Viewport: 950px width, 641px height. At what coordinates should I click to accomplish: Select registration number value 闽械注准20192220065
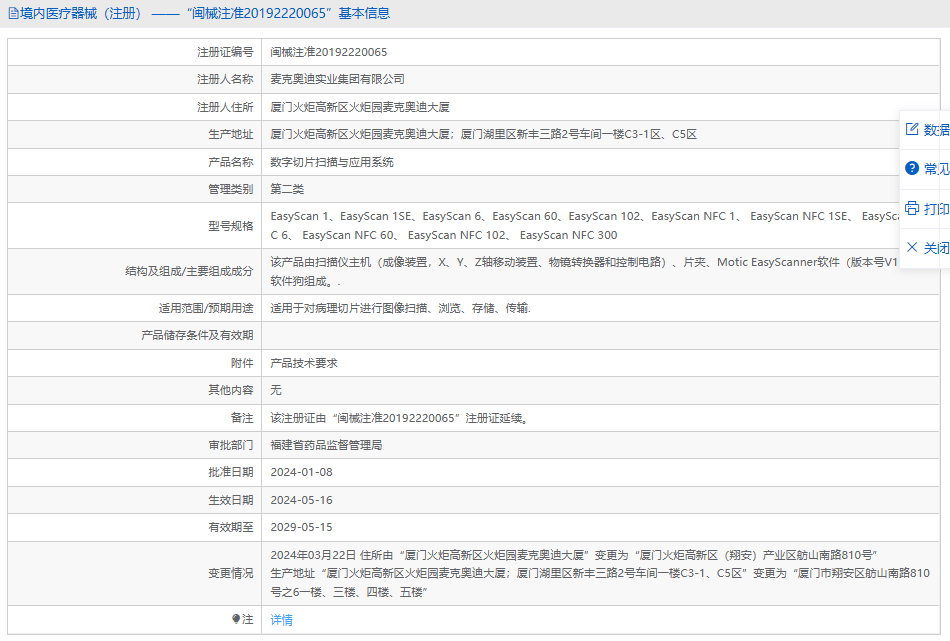pyautogui.click(x=328, y=52)
